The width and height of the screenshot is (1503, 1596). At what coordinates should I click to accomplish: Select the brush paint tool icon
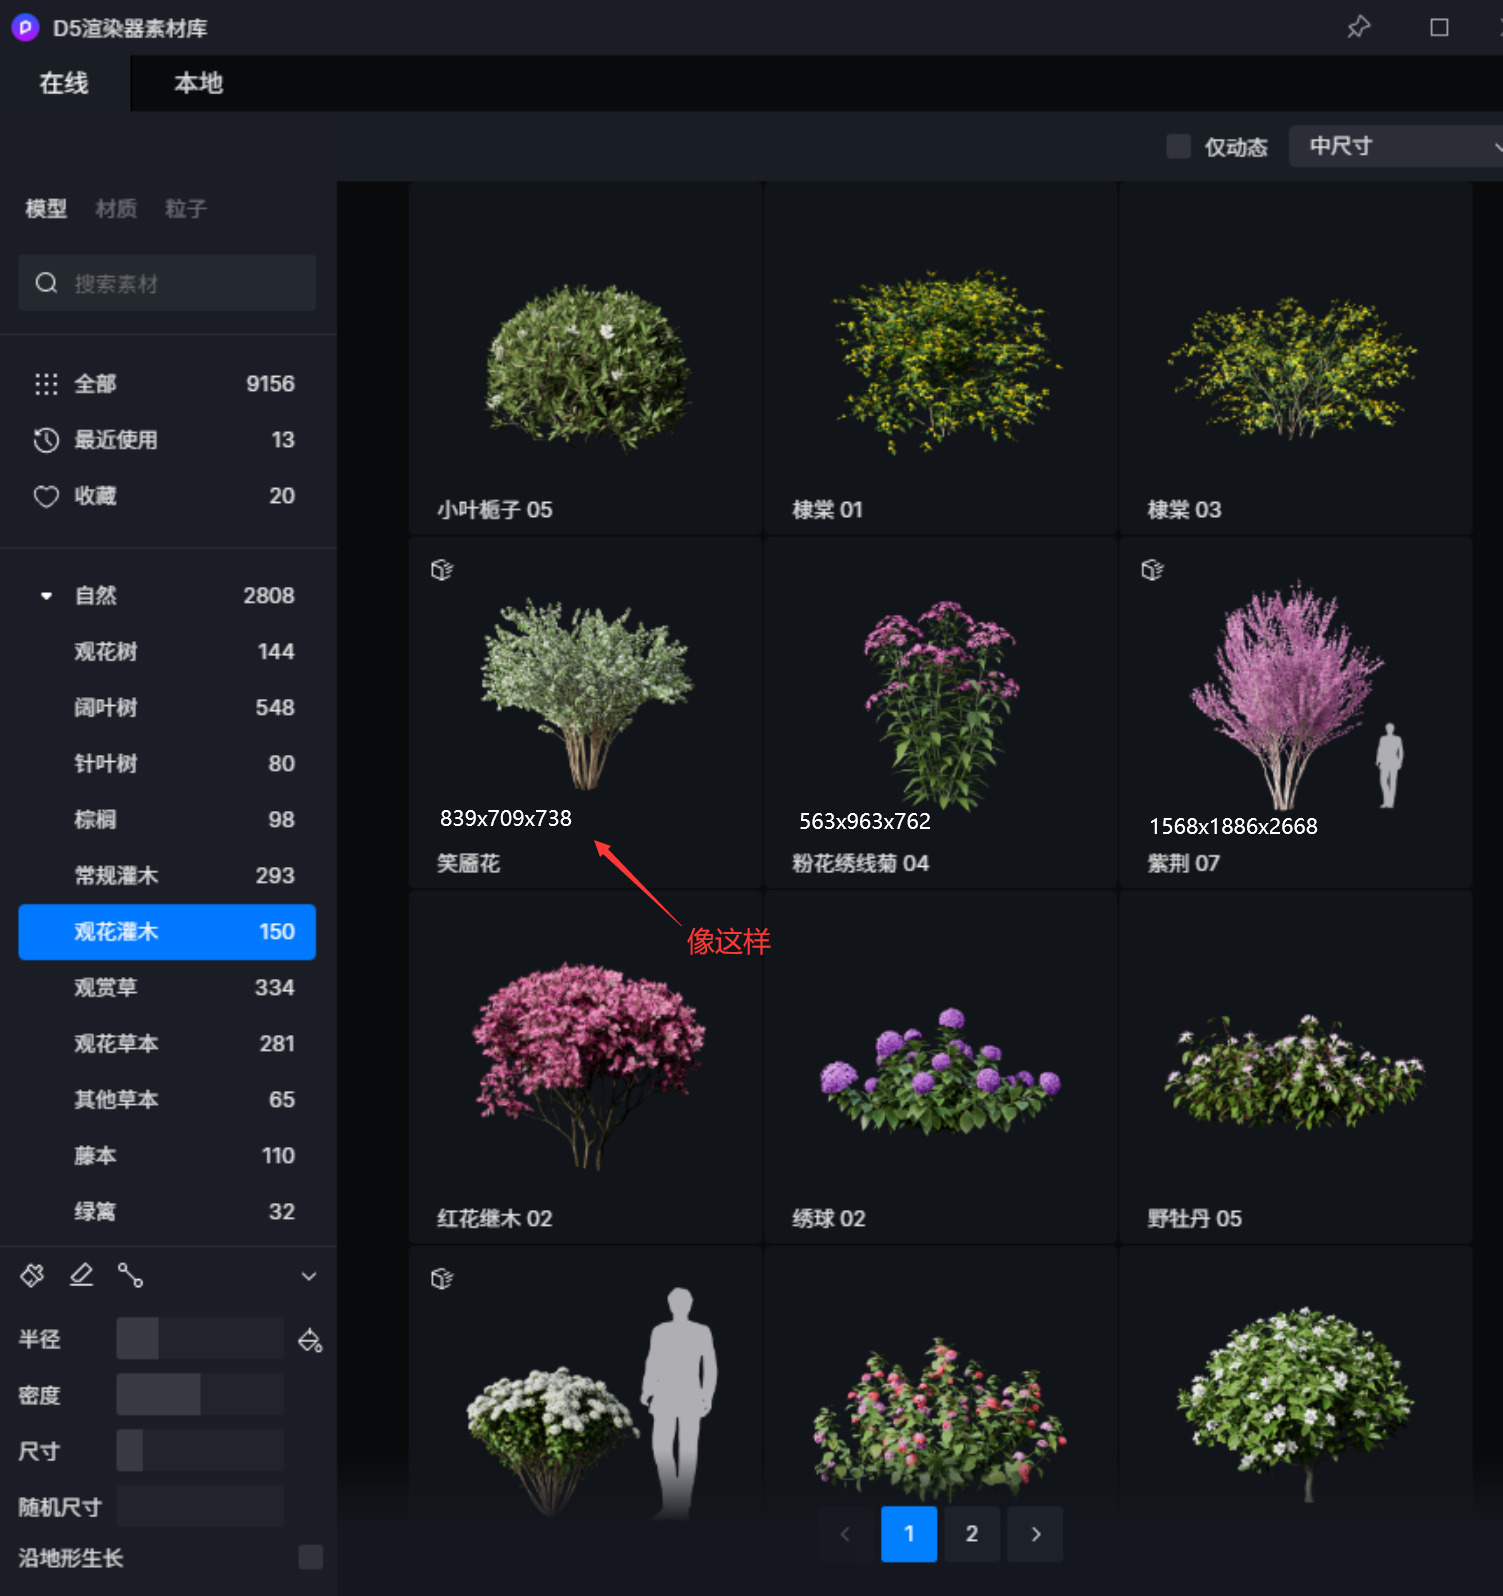coord(32,1275)
